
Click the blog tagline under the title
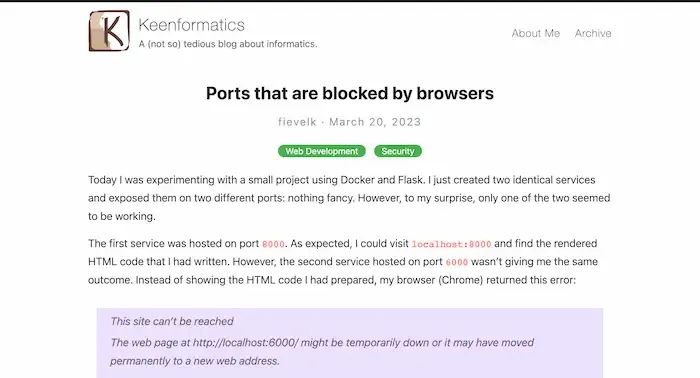(228, 44)
